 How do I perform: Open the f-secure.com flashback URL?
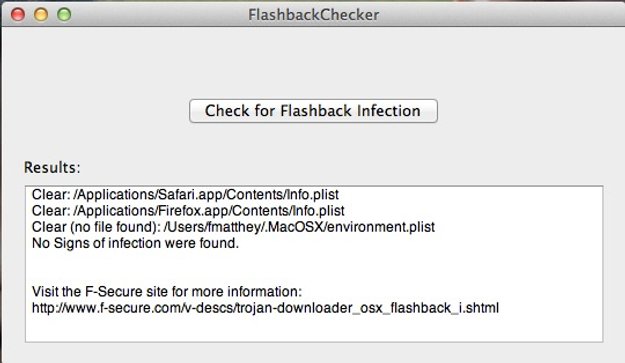point(265,308)
